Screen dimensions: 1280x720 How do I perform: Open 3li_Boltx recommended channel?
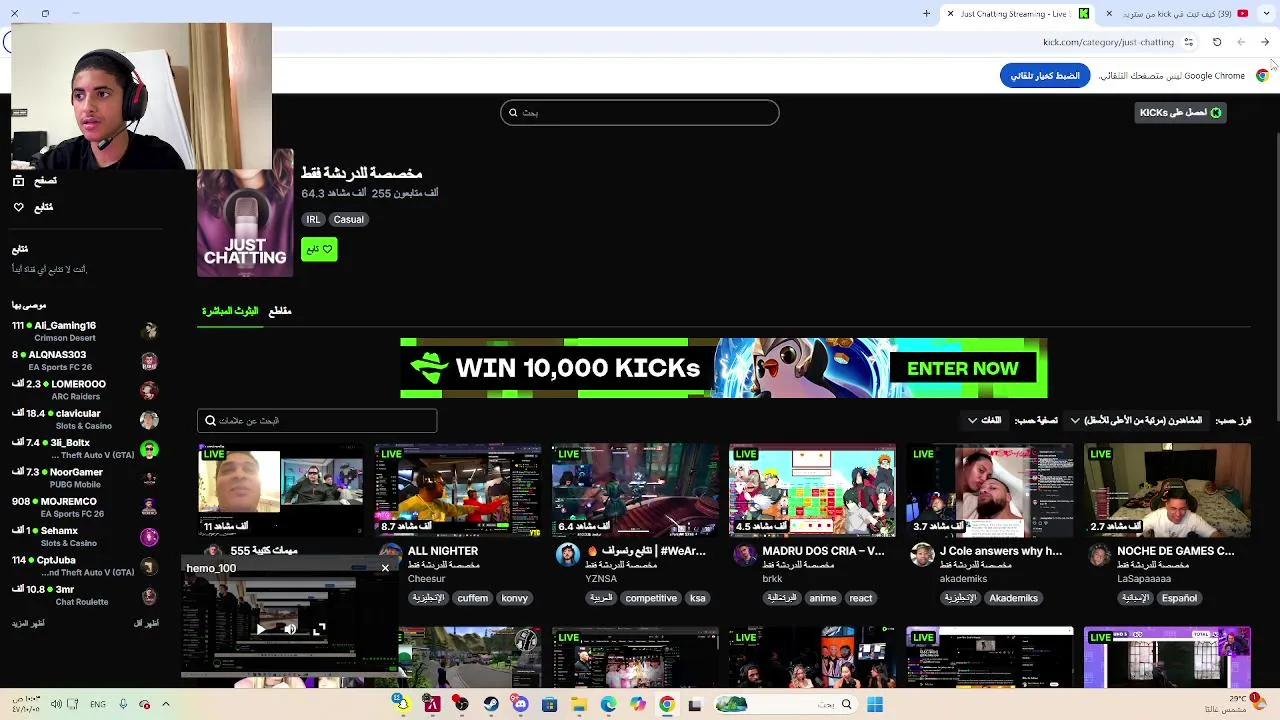pyautogui.click(x=85, y=449)
